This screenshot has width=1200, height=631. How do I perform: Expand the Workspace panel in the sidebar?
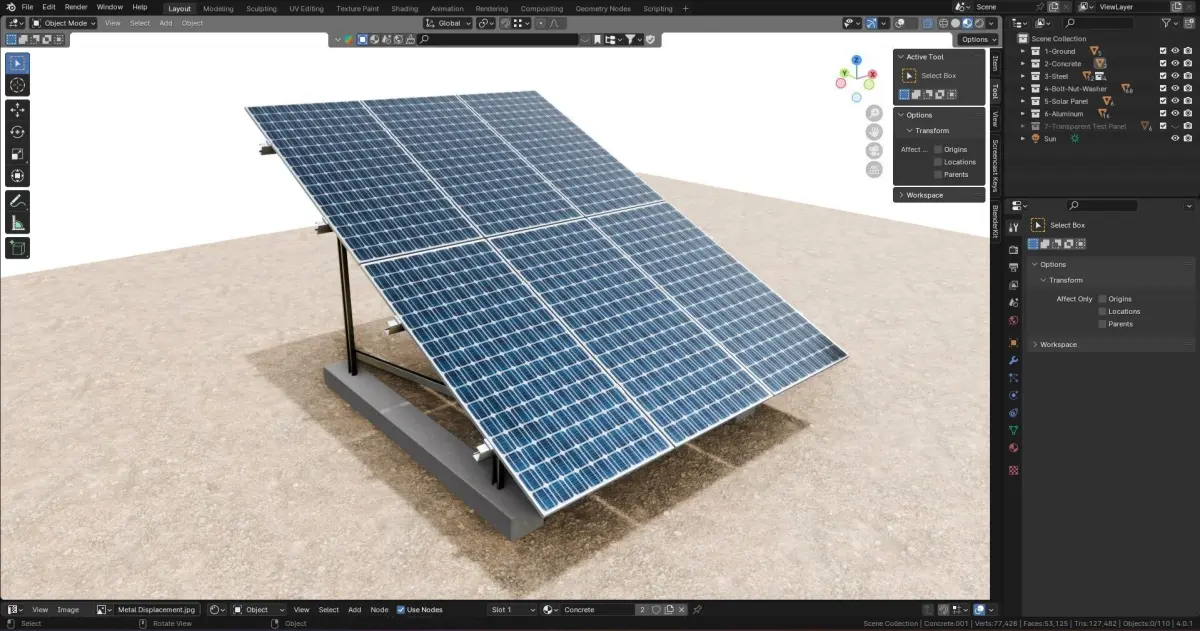(925, 195)
